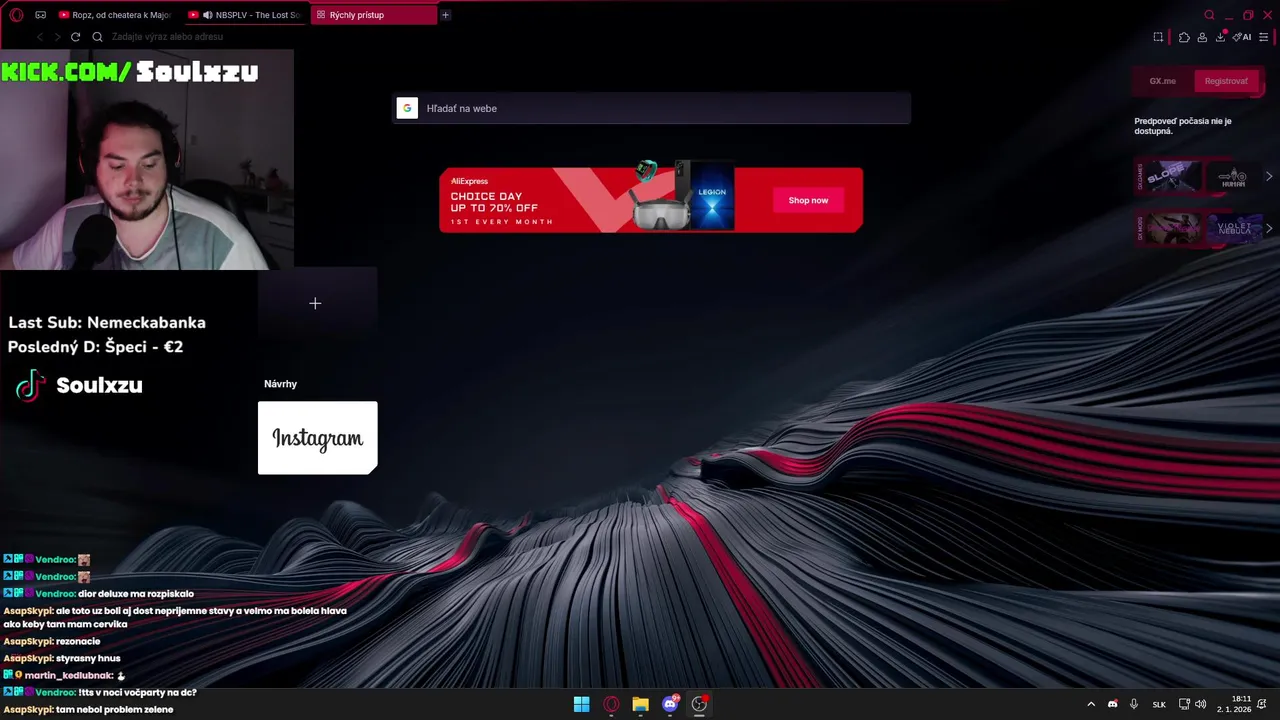Open the volume speaker tray icon
Screen dimensions: 1280x720
tap(1200, 704)
